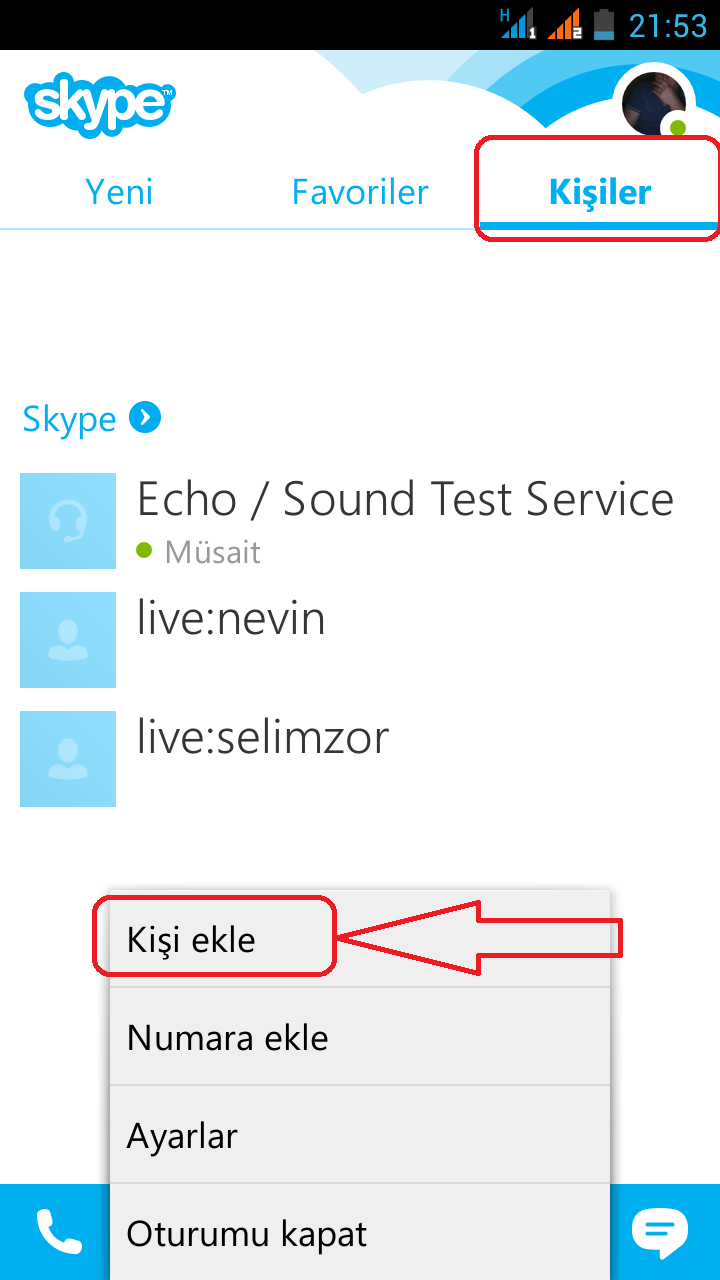The height and width of the screenshot is (1280, 720).
Task: Expand the Skype contacts section chevron
Action: pos(146,418)
